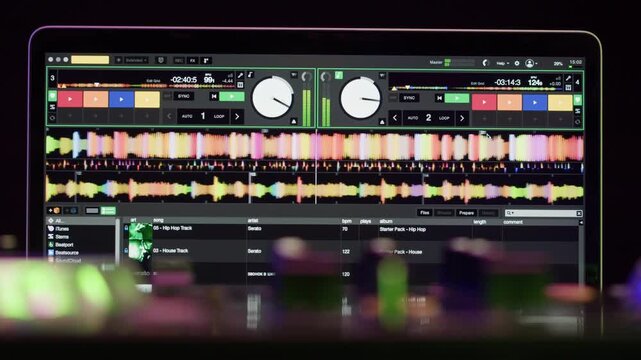
Task: Click the deck 3 platter
Action: click(273, 97)
